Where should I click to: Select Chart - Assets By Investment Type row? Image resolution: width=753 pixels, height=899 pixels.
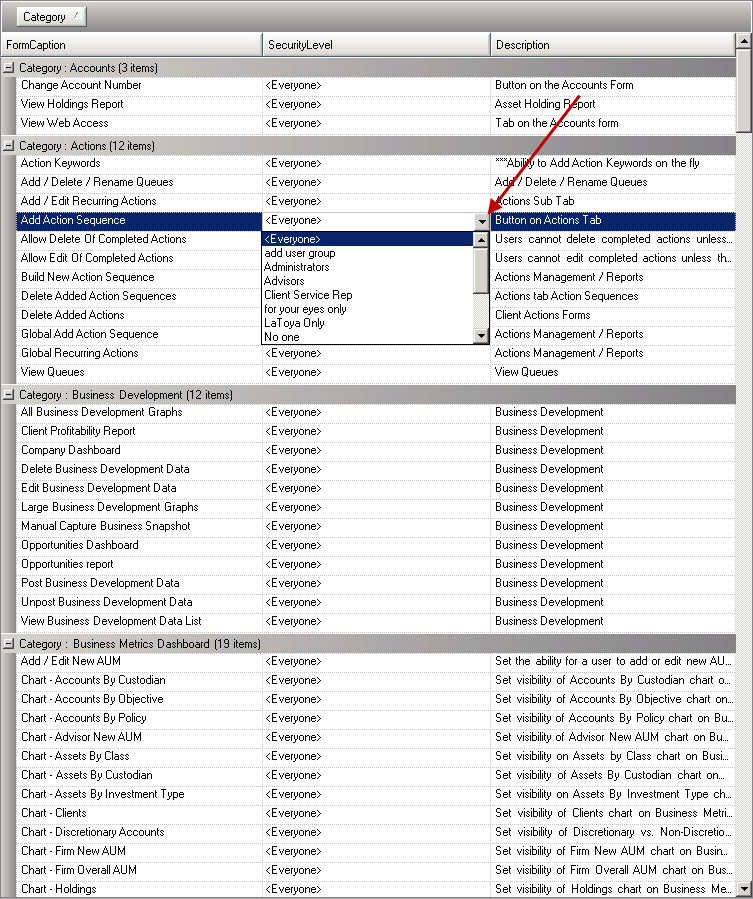click(376, 794)
